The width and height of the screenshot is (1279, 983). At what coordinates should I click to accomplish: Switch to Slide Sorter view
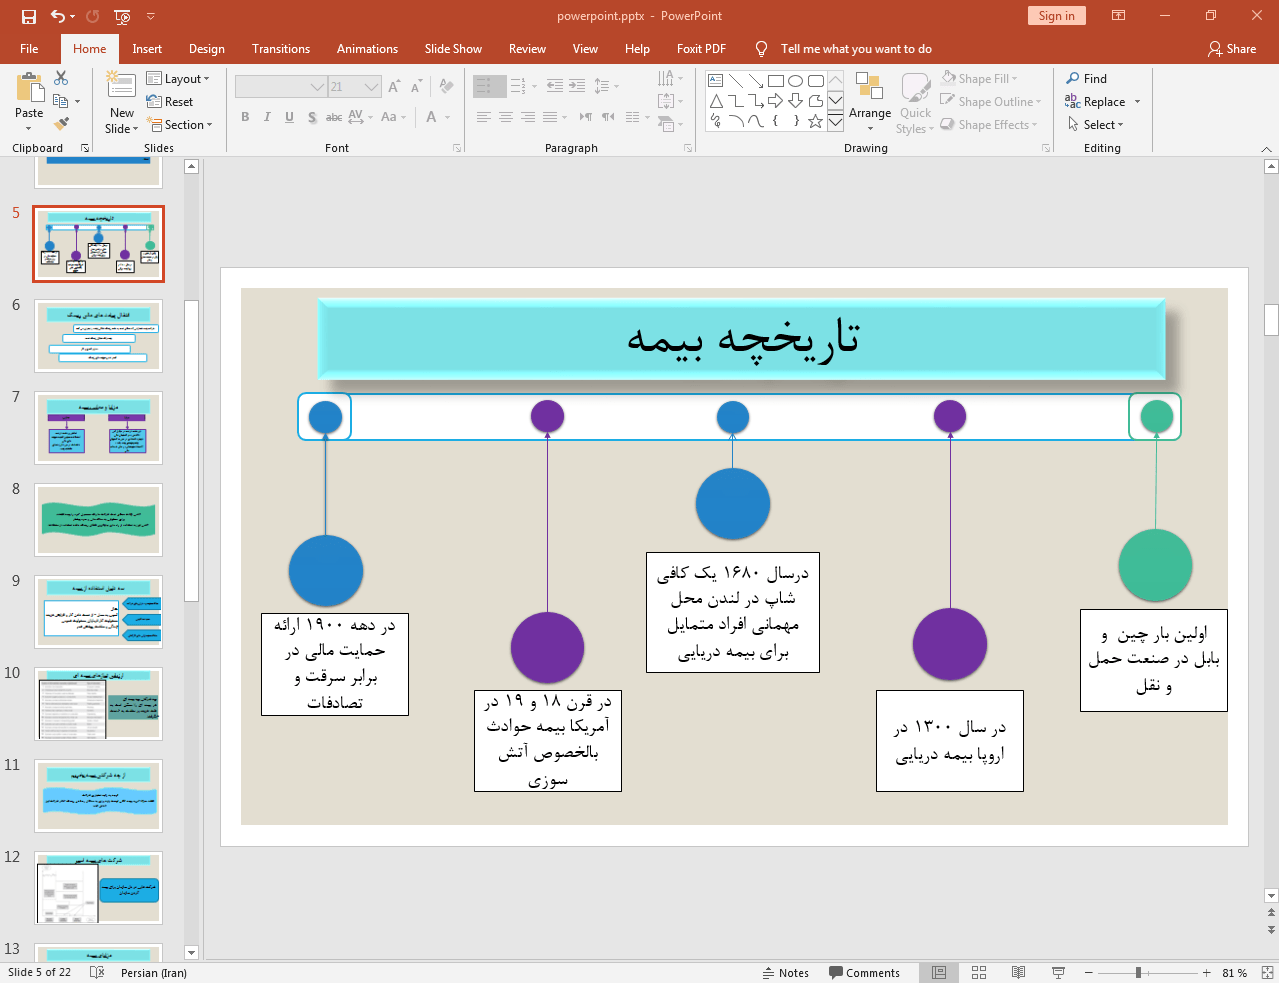click(x=979, y=973)
